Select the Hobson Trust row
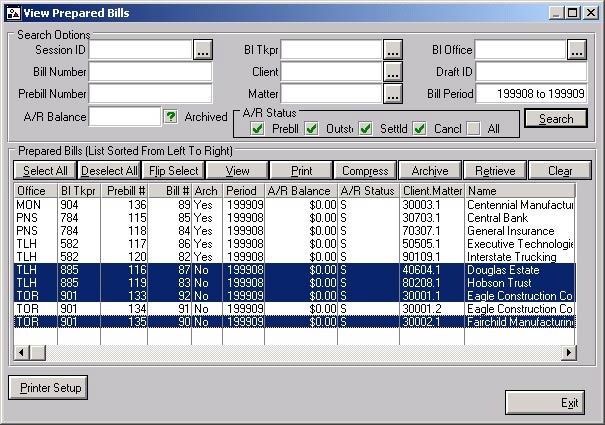The height and width of the screenshot is (425, 605). pyautogui.click(x=294, y=283)
